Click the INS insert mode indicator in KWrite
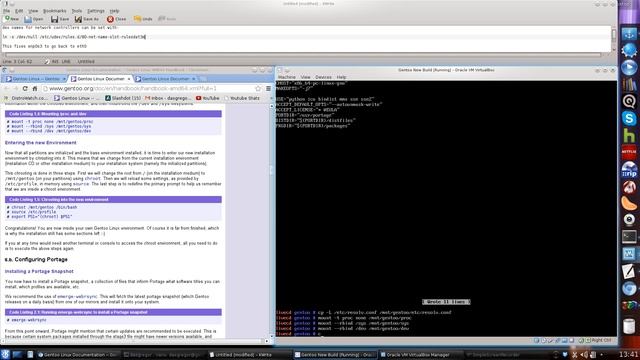640x360 pixels. (x=55, y=62)
